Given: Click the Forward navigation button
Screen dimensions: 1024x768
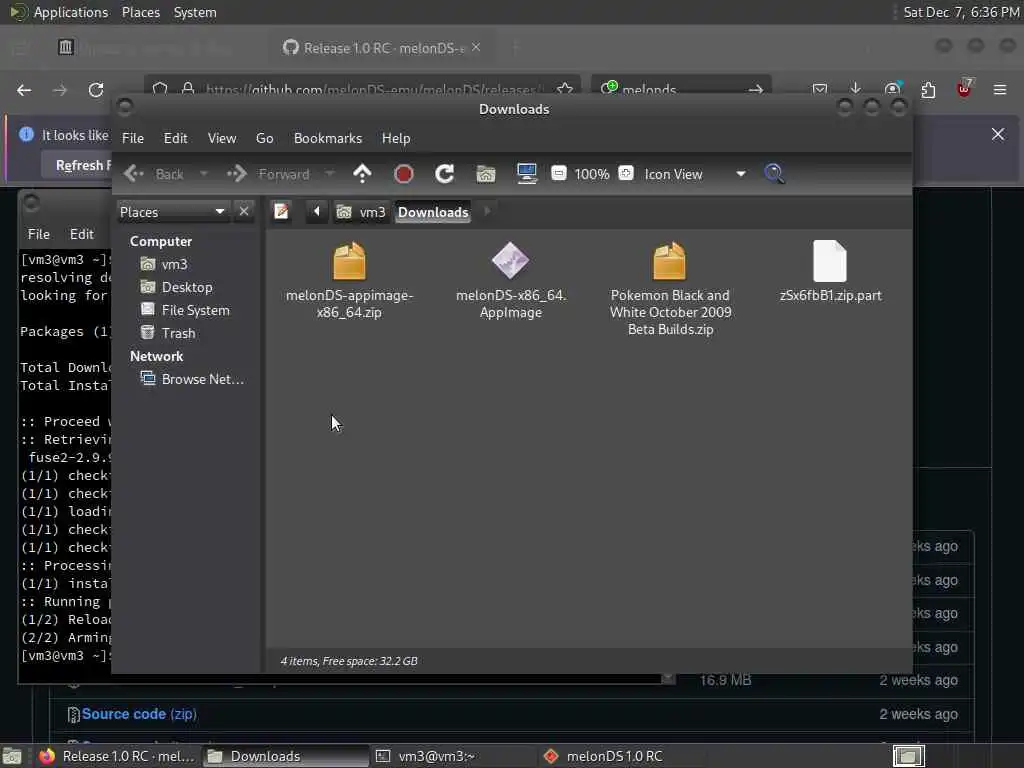Looking at the screenshot, I should [268, 174].
